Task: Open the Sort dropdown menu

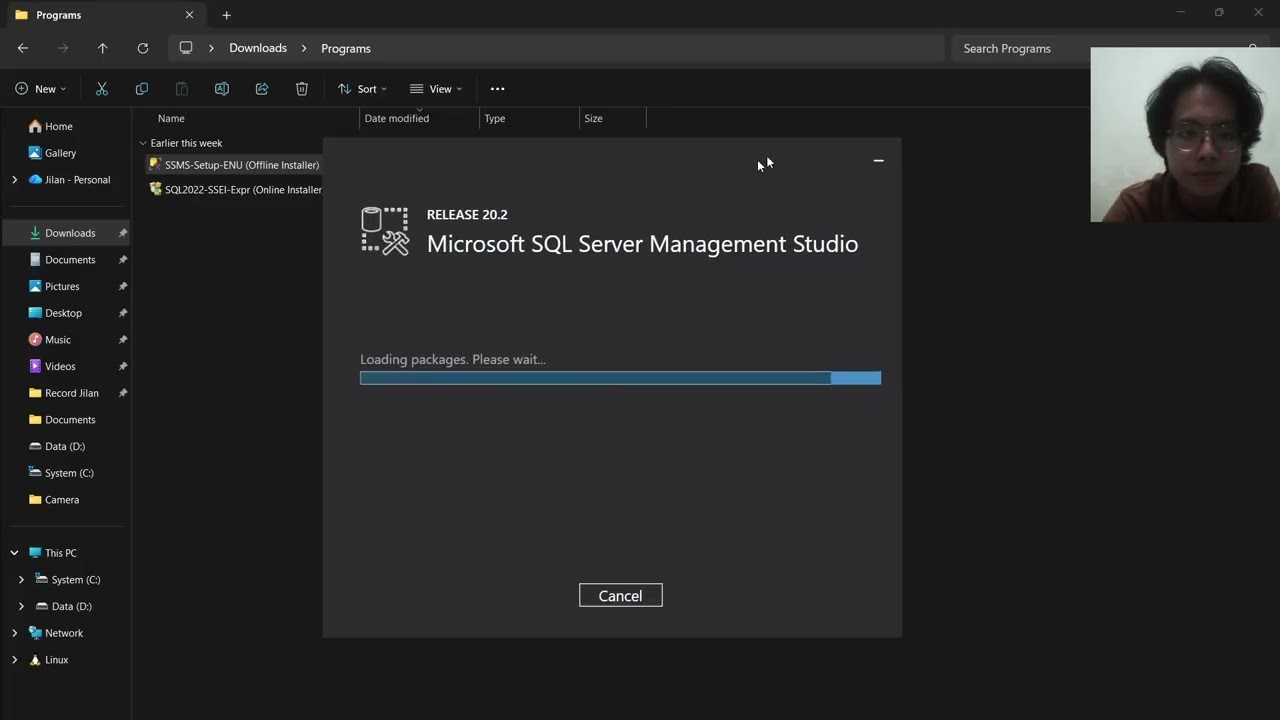Action: [362, 89]
